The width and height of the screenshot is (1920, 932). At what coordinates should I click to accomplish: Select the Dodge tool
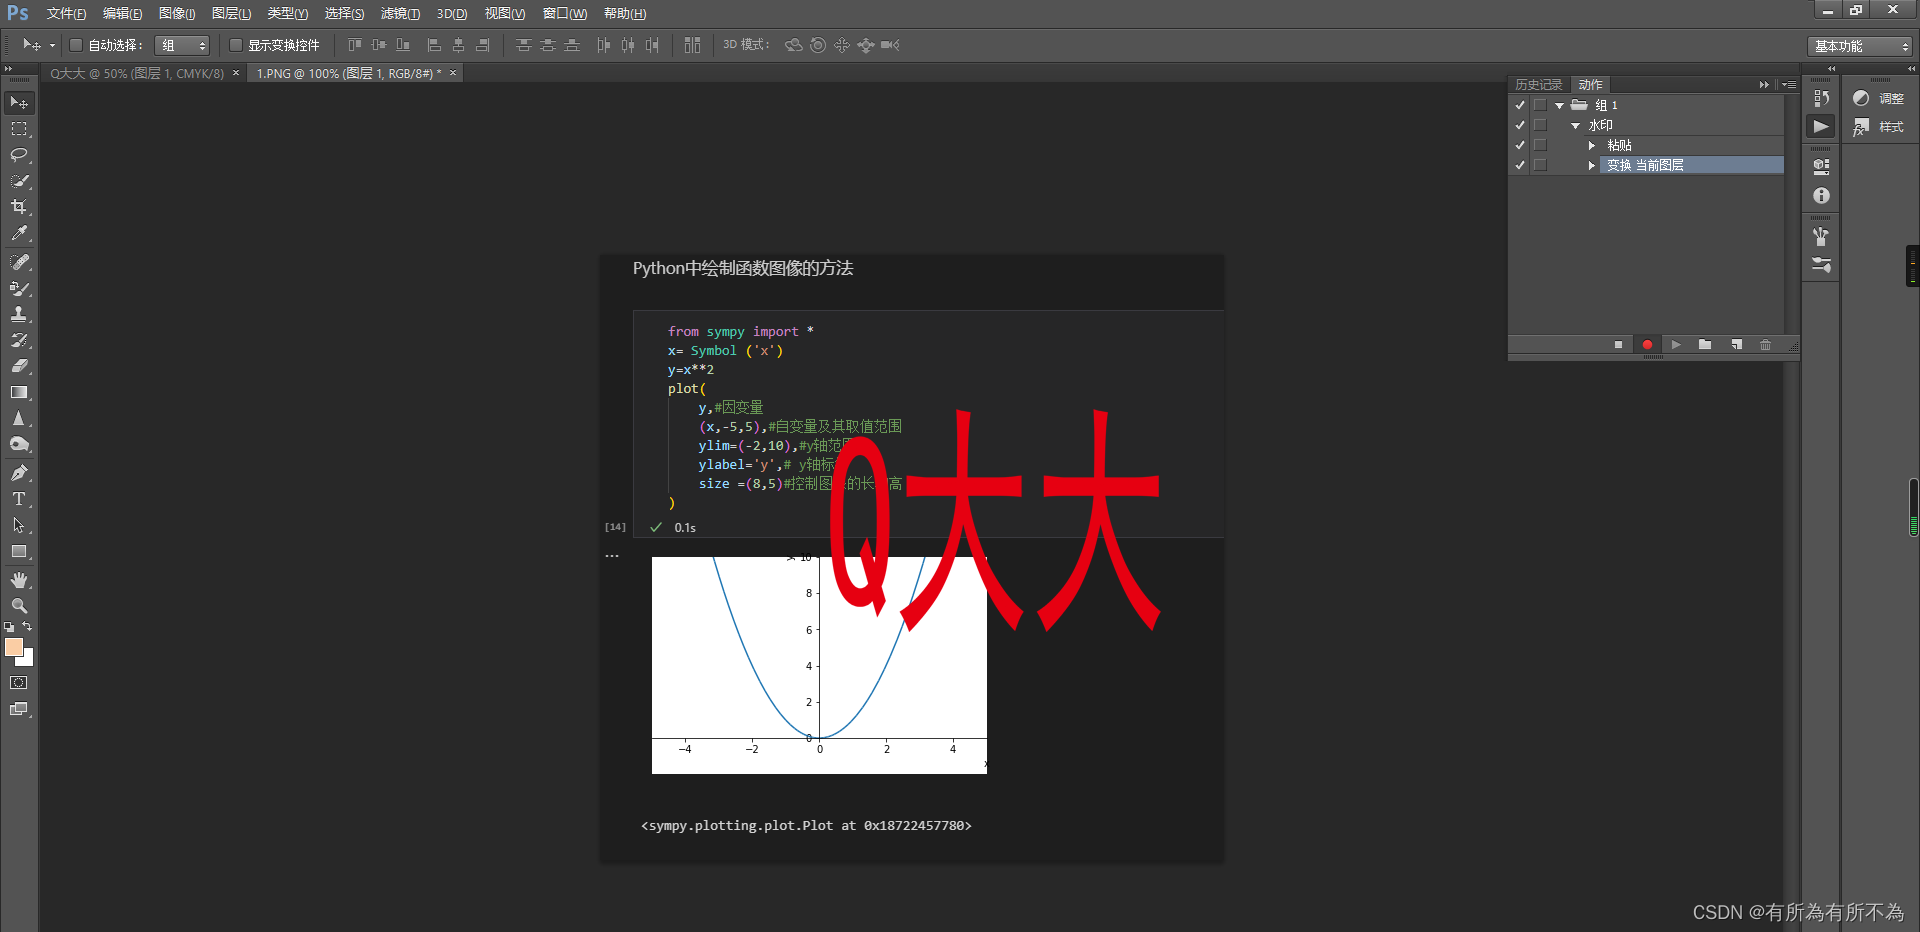[x=19, y=444]
